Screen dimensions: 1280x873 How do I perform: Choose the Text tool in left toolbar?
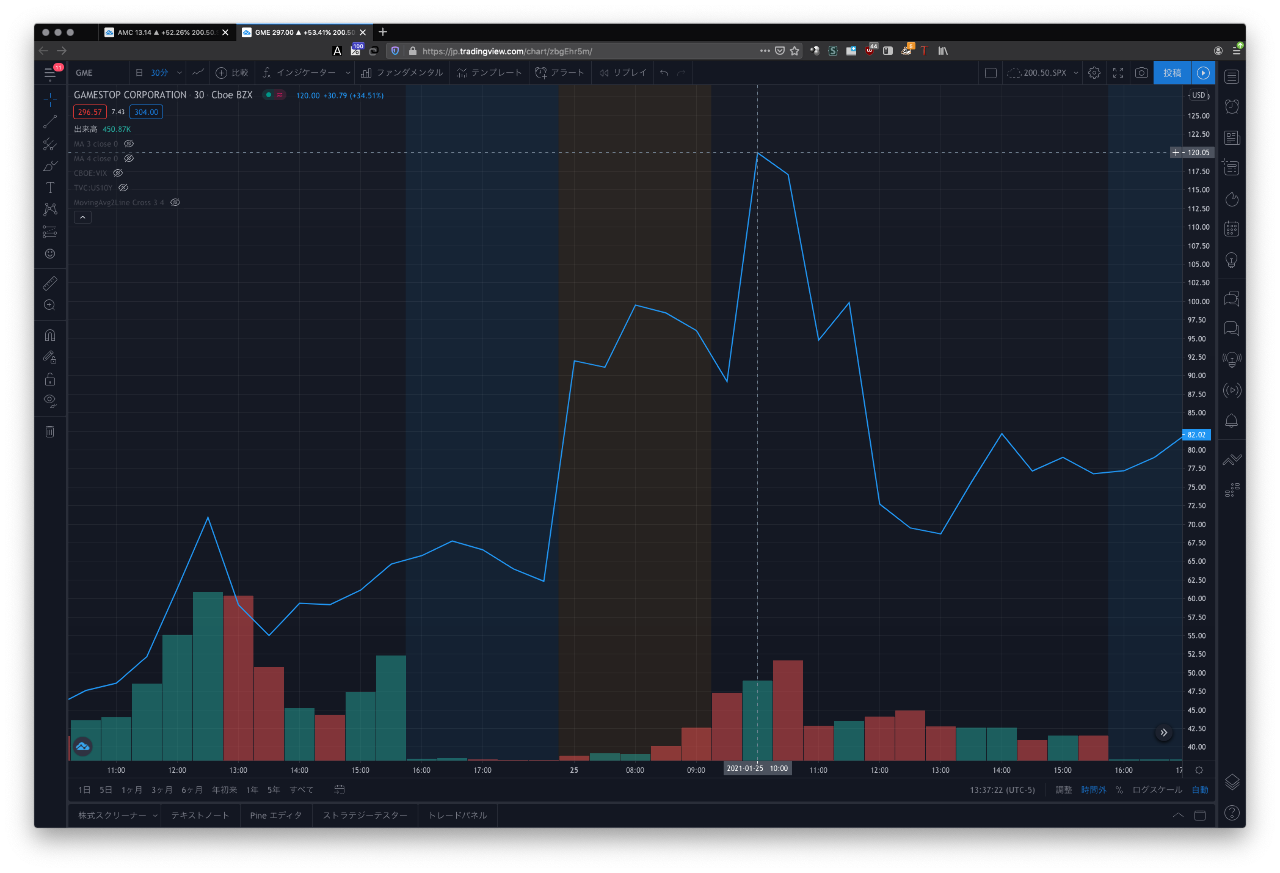coord(50,188)
